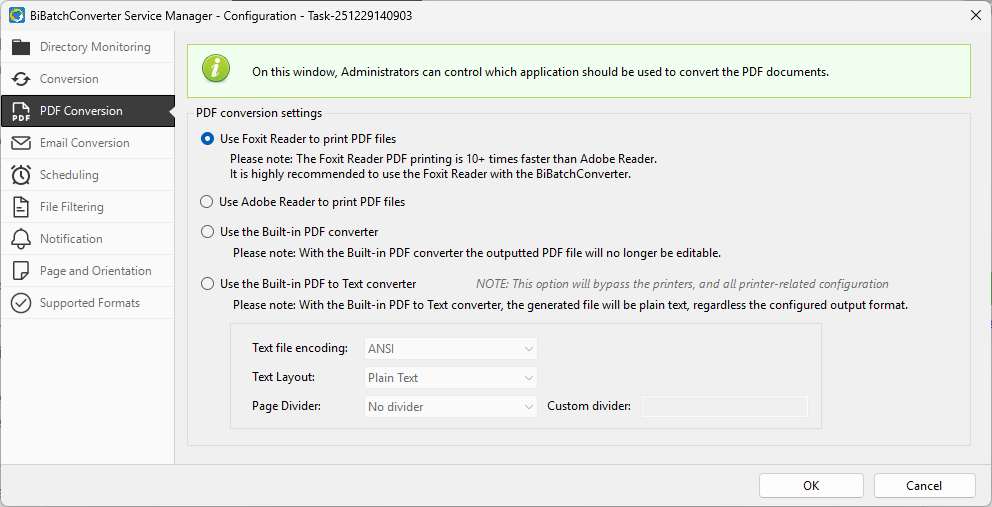992x507 pixels.
Task: Switch to the PDF Conversion tab
Action: click(81, 111)
